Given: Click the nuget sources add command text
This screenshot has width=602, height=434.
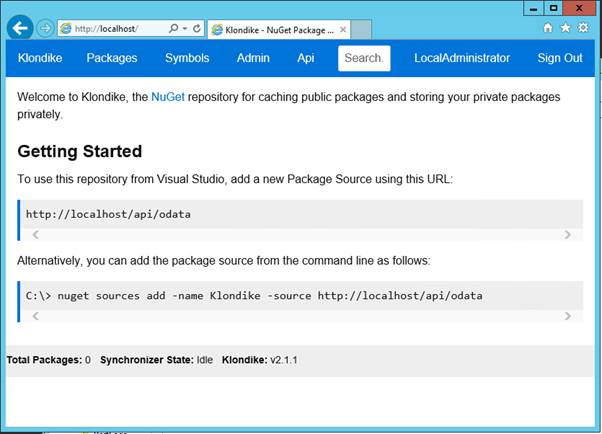Looking at the screenshot, I should (254, 296).
